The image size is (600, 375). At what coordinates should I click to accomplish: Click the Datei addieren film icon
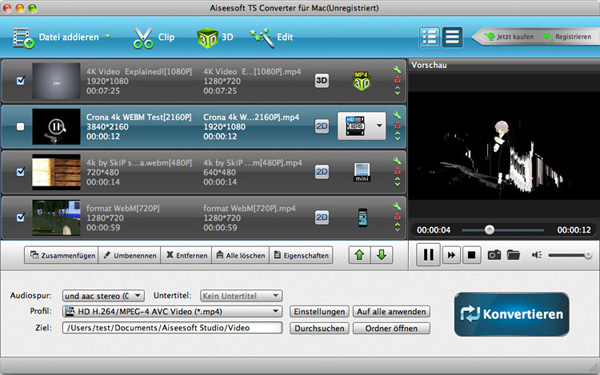tap(24, 38)
